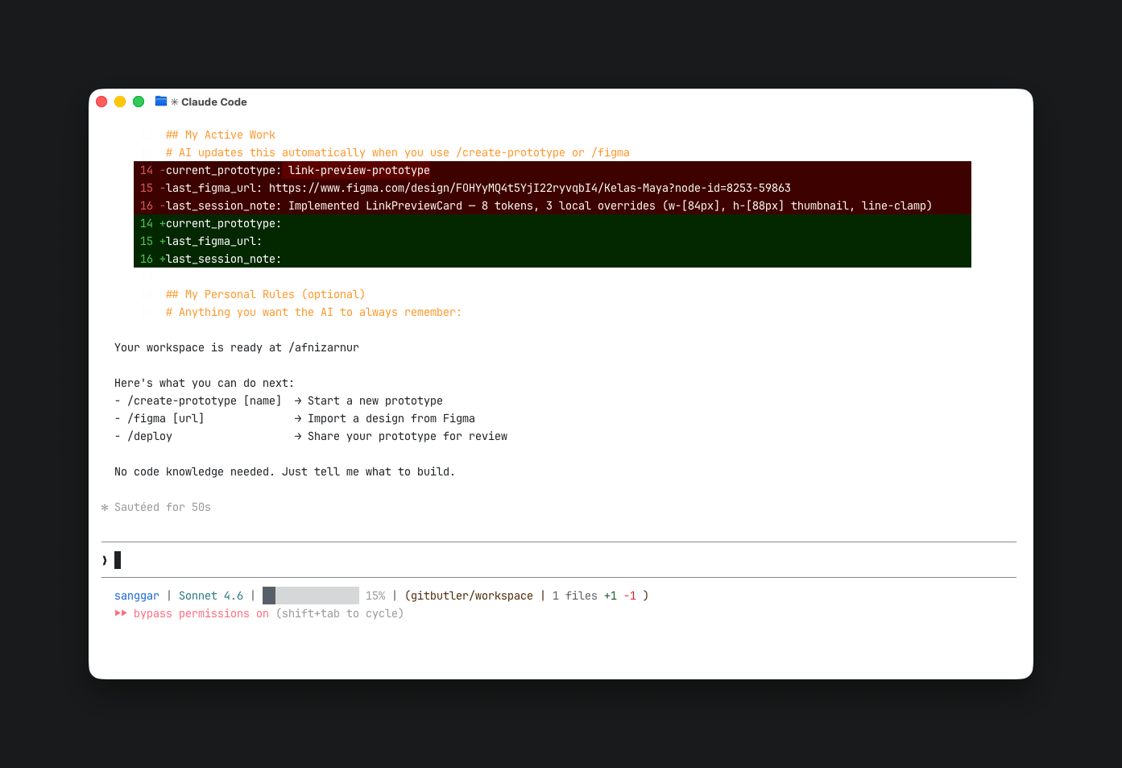This screenshot has height=768, width=1122.
Task: Select the blue folder icon in title bar
Action: coord(161,101)
